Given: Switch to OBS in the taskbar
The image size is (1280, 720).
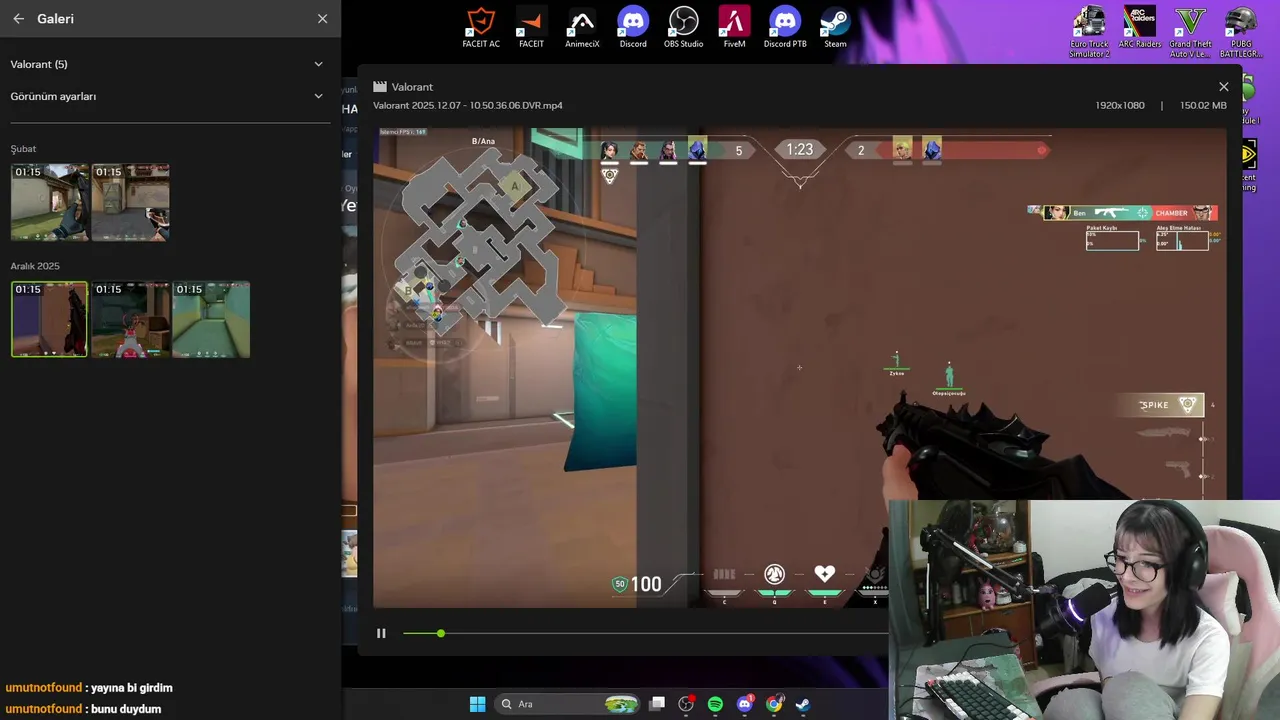Looking at the screenshot, I should point(686,704).
